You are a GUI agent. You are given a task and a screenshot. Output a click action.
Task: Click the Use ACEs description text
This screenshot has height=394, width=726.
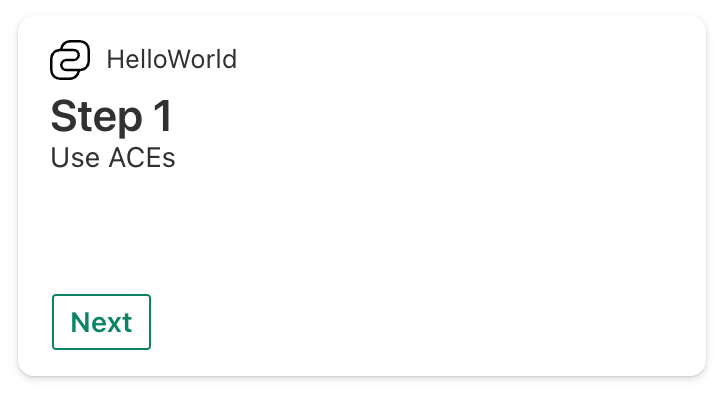point(113,158)
